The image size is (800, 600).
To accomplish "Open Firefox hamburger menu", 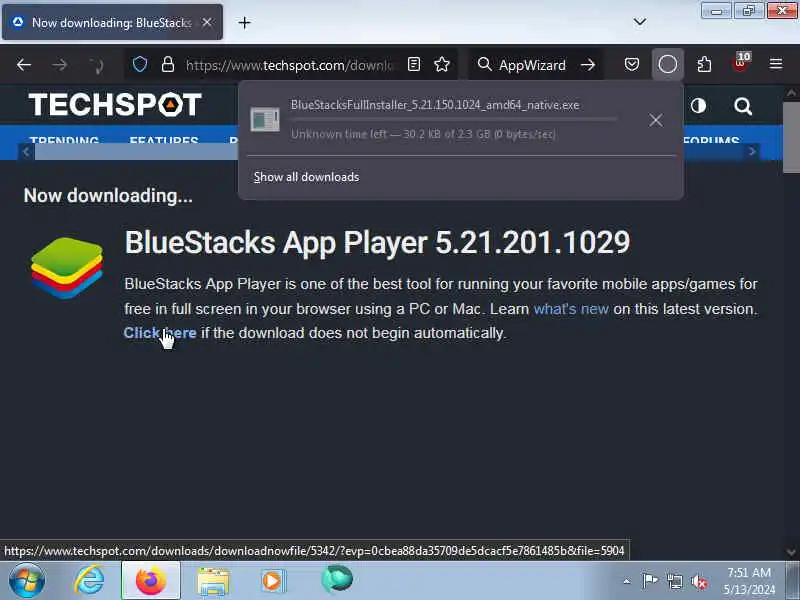I will tap(776, 64).
